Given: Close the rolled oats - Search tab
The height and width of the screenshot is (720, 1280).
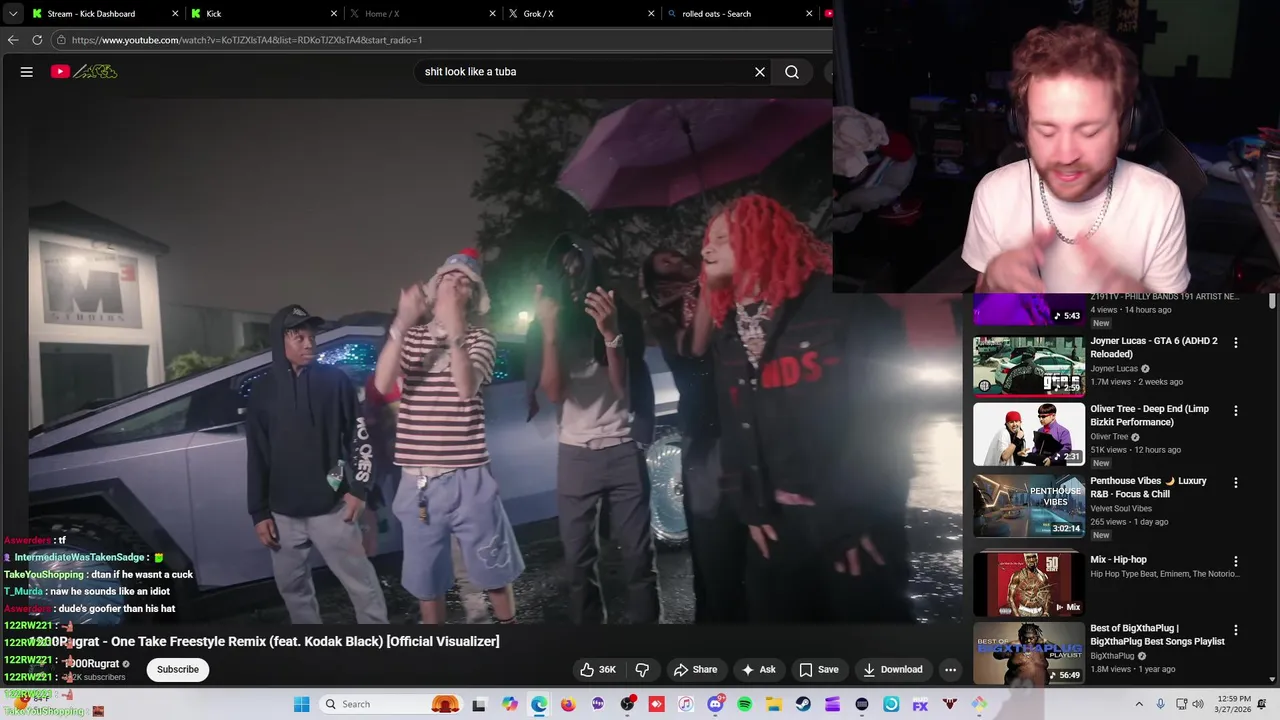Looking at the screenshot, I should (809, 14).
